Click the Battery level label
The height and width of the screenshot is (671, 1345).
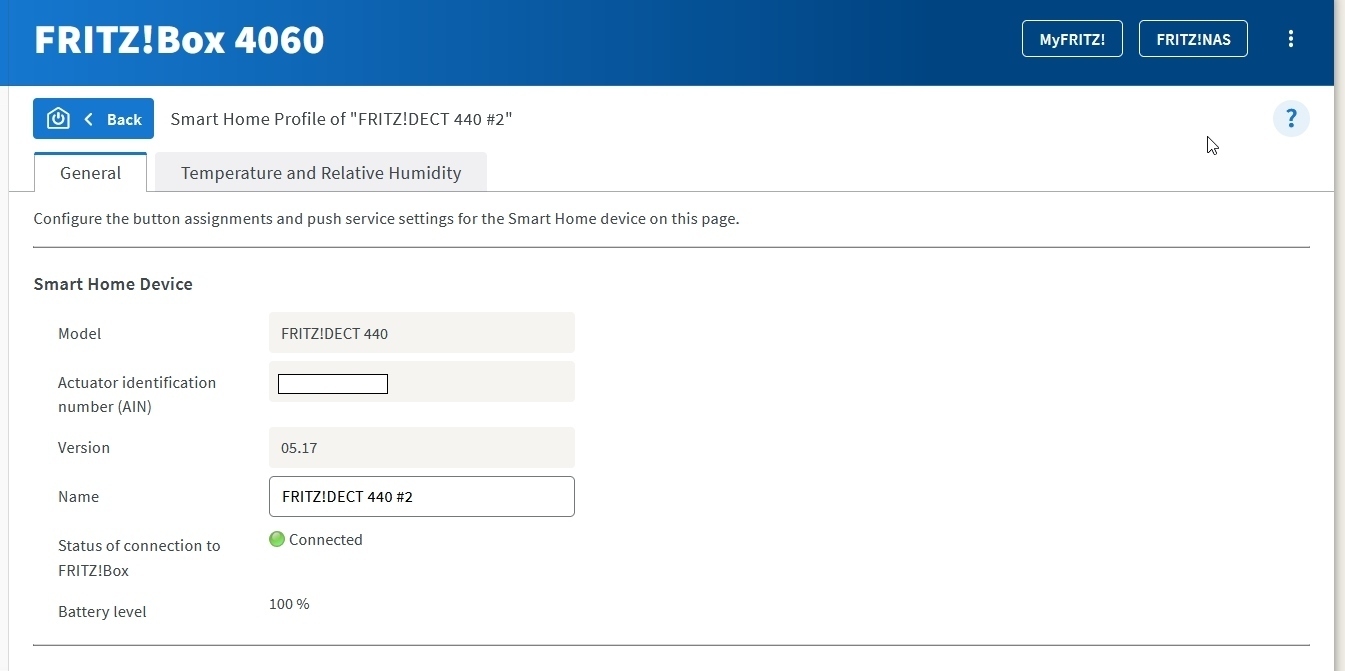[x=102, y=611]
